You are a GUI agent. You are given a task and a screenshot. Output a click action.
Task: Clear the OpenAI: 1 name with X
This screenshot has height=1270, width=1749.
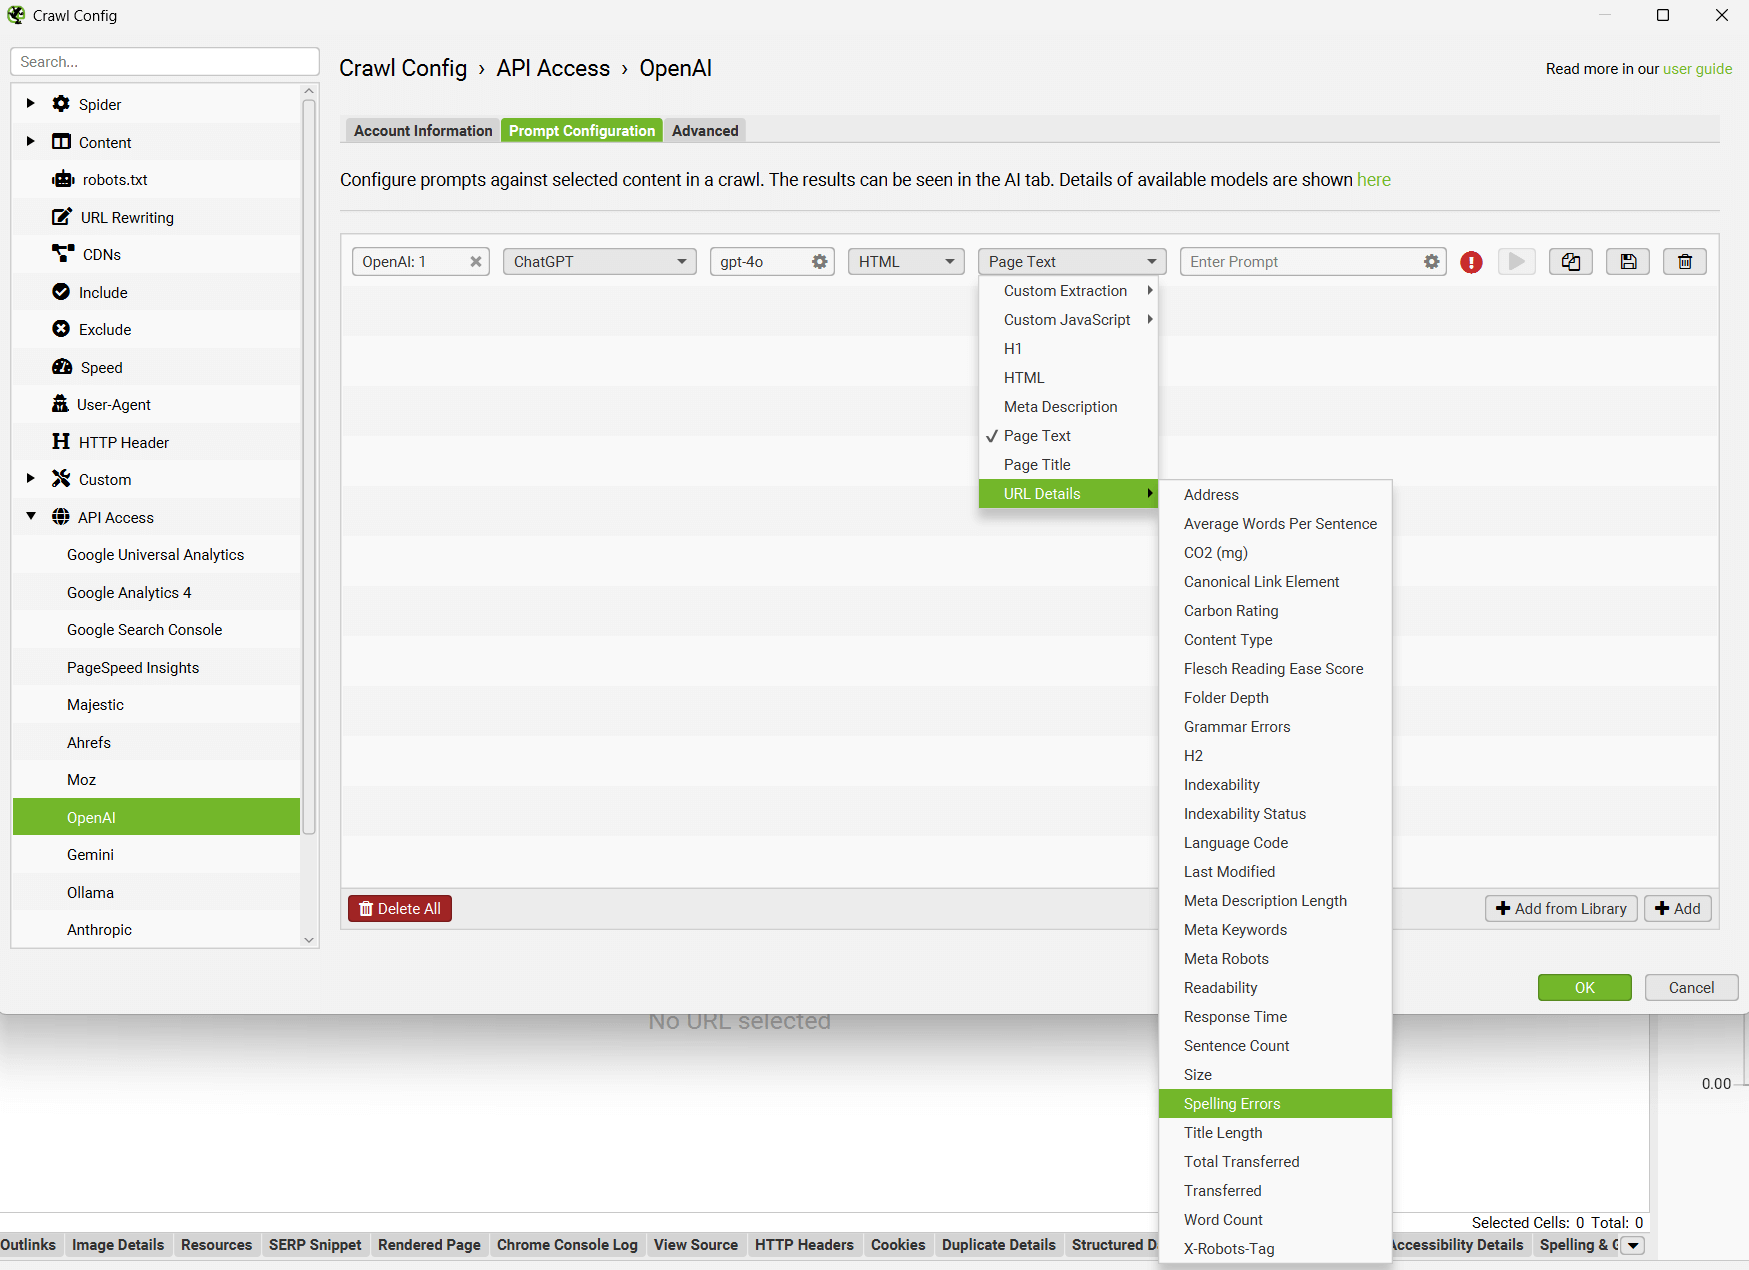(476, 262)
